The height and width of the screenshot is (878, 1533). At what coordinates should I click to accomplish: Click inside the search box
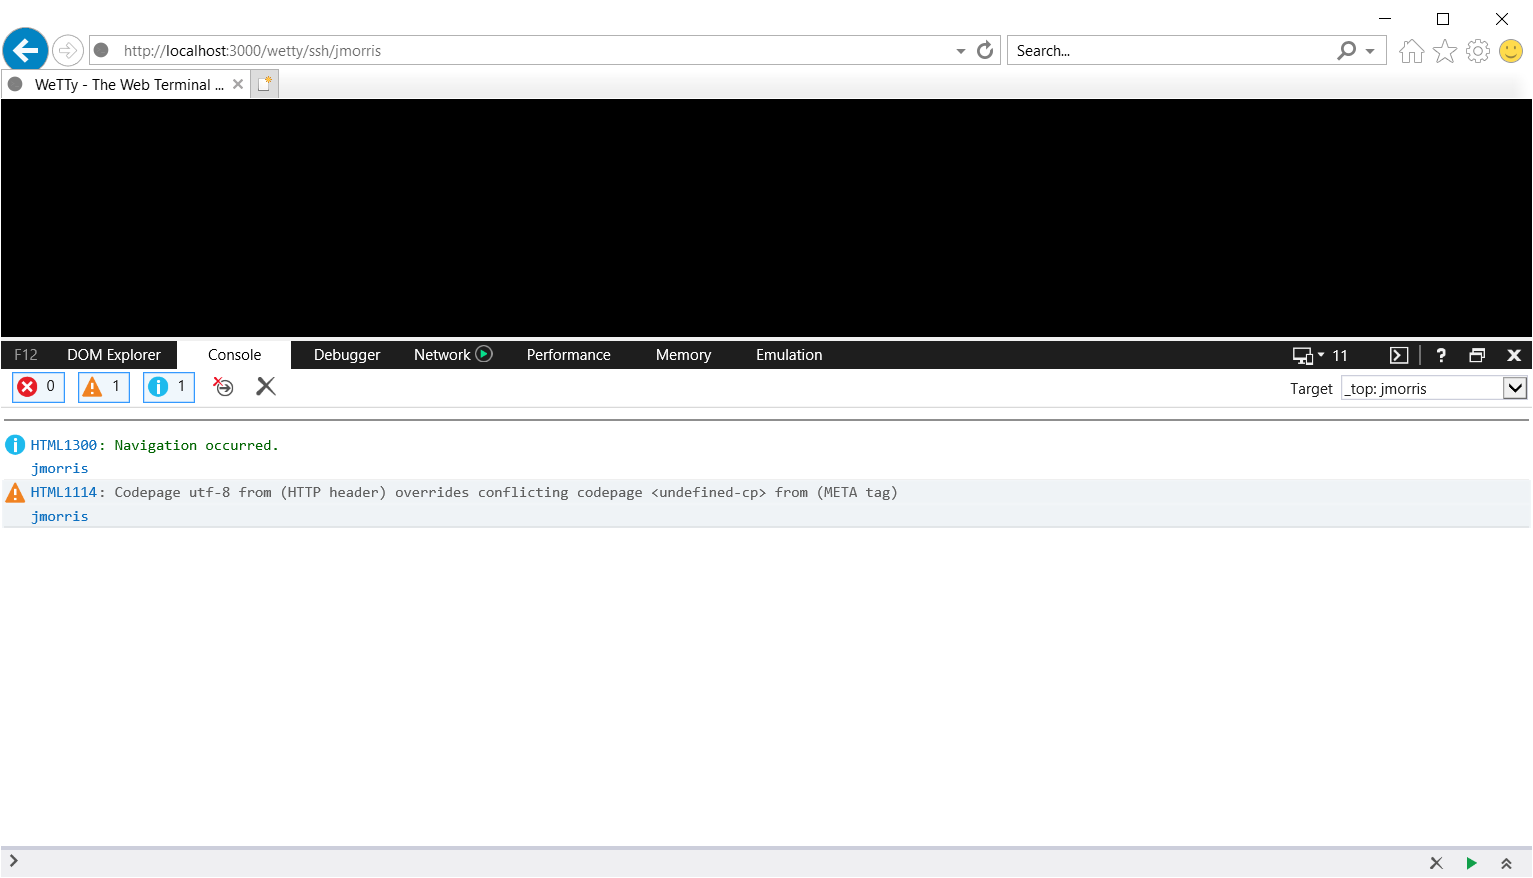1150,50
